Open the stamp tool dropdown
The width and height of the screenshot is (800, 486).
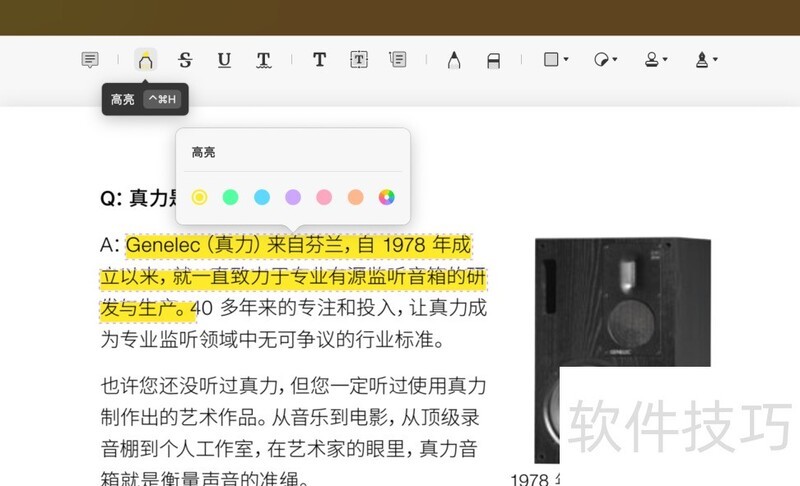pos(655,60)
